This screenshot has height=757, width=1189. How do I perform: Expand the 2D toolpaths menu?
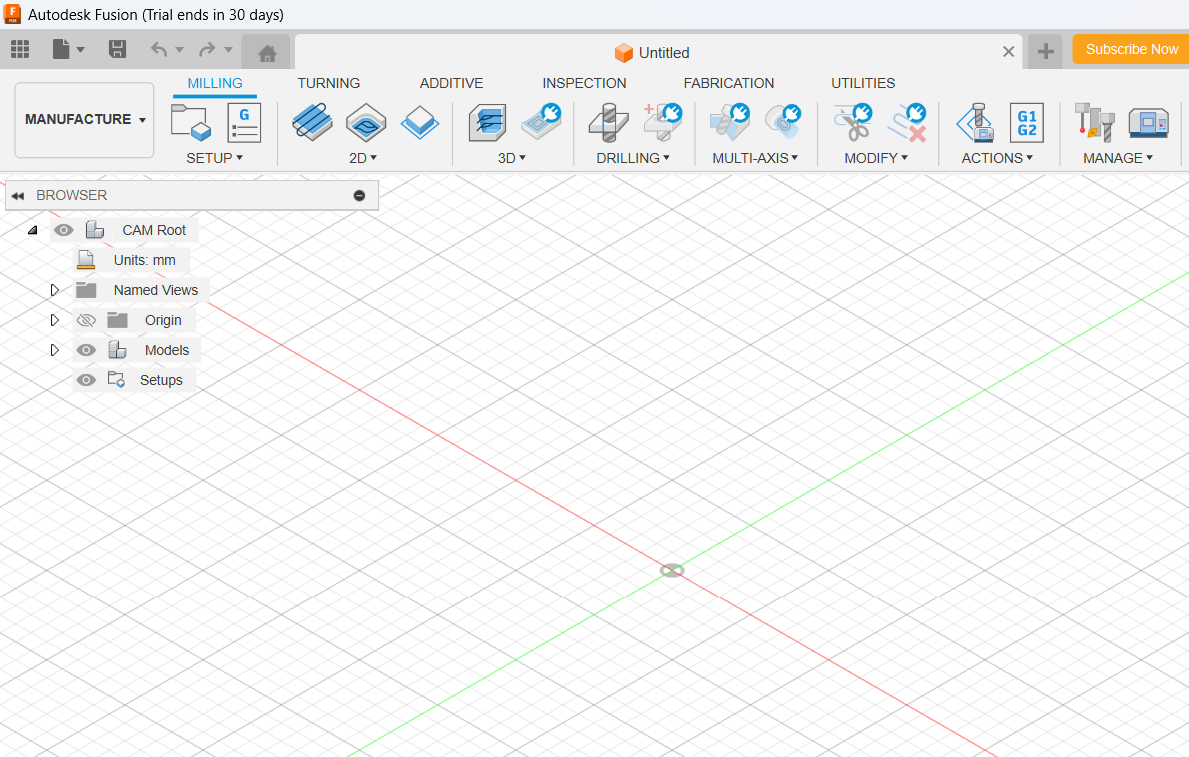coord(362,158)
